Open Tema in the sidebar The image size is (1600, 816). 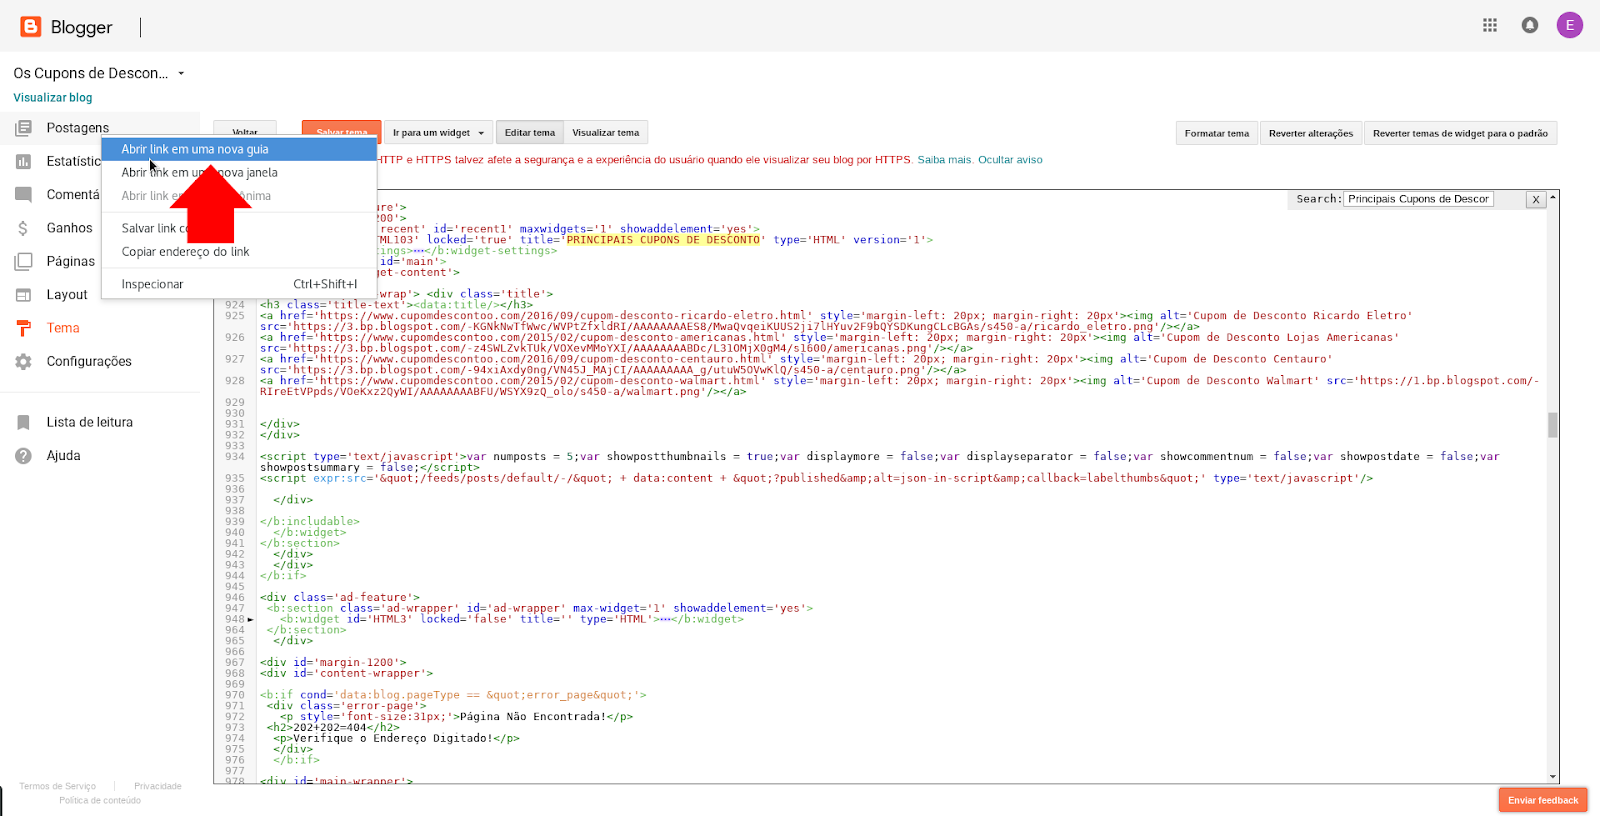tap(63, 328)
